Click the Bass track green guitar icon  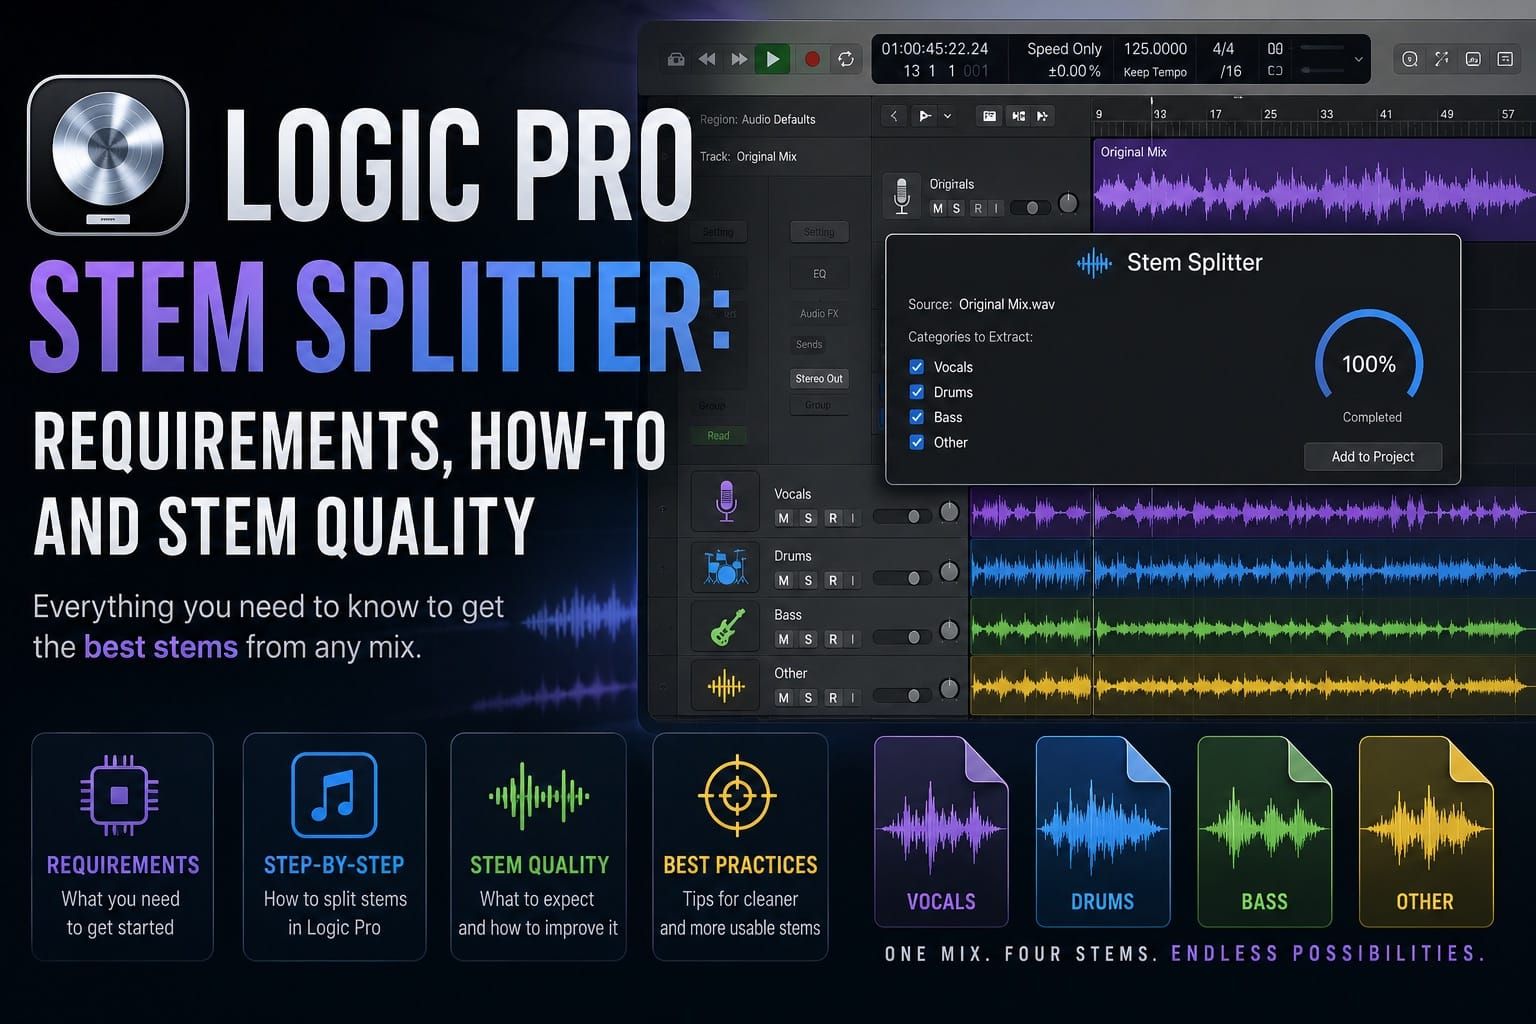pos(726,627)
